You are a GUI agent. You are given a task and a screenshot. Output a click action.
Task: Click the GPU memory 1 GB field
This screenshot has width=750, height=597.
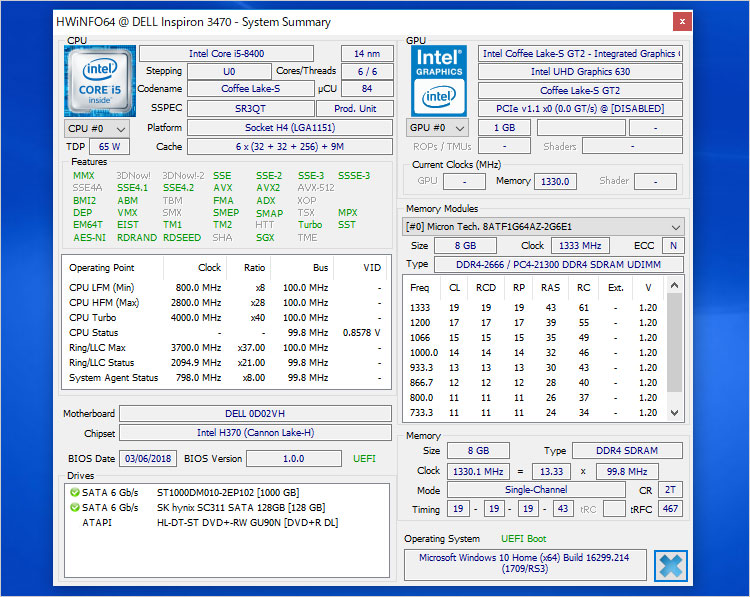click(505, 128)
